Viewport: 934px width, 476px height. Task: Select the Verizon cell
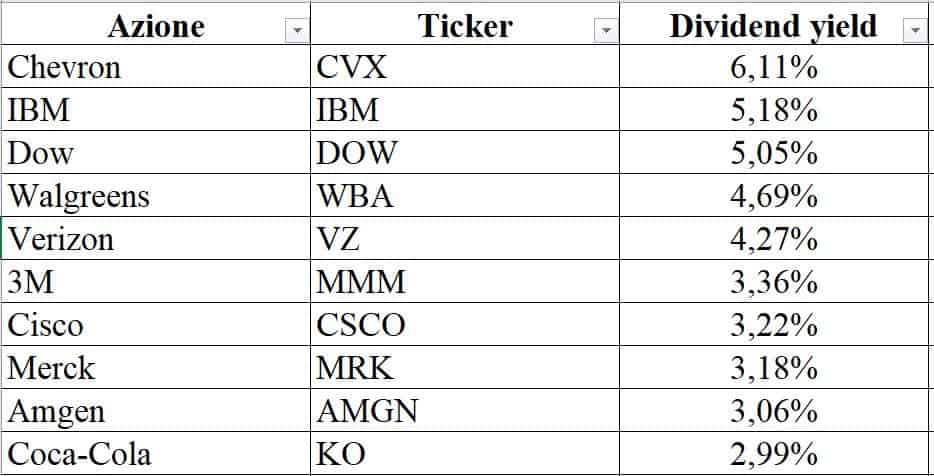pyautogui.click(x=155, y=239)
